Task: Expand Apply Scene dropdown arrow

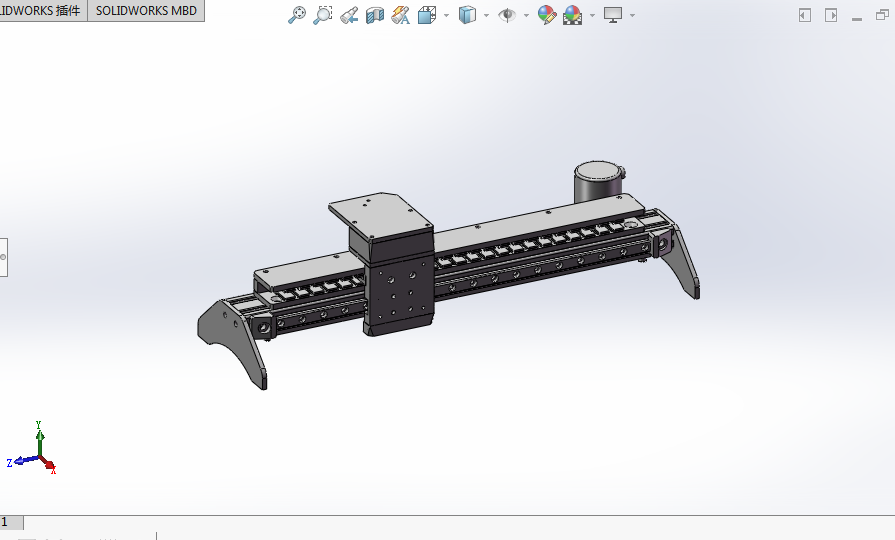Action: point(592,15)
